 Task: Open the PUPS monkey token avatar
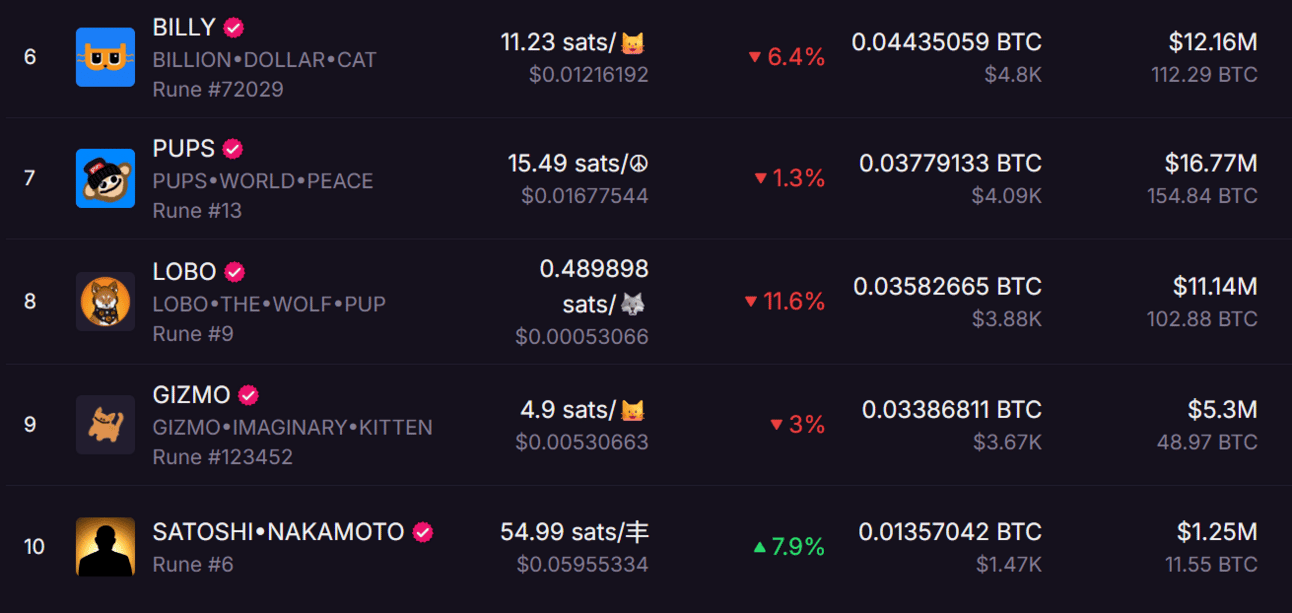(x=105, y=178)
